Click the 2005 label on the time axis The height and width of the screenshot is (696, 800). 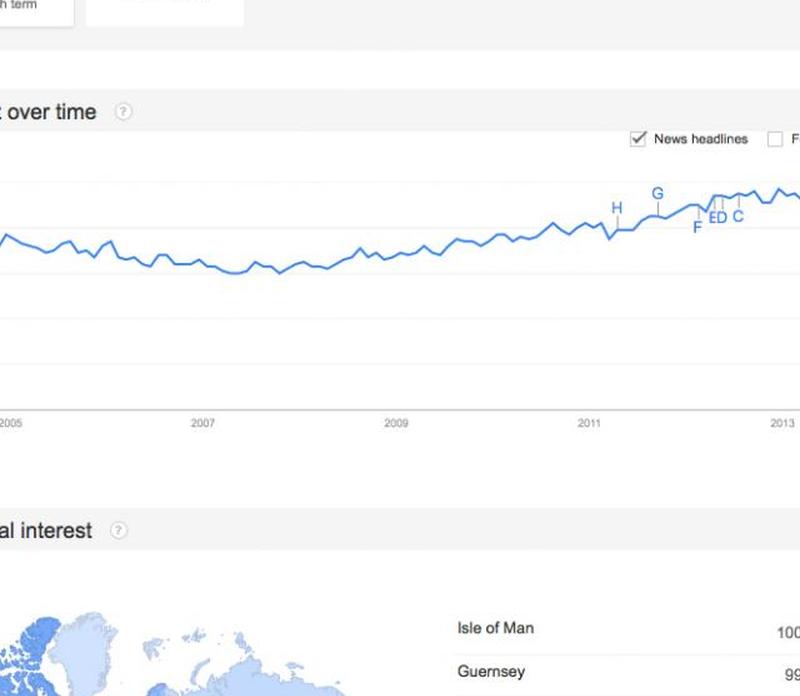[x=10, y=423]
